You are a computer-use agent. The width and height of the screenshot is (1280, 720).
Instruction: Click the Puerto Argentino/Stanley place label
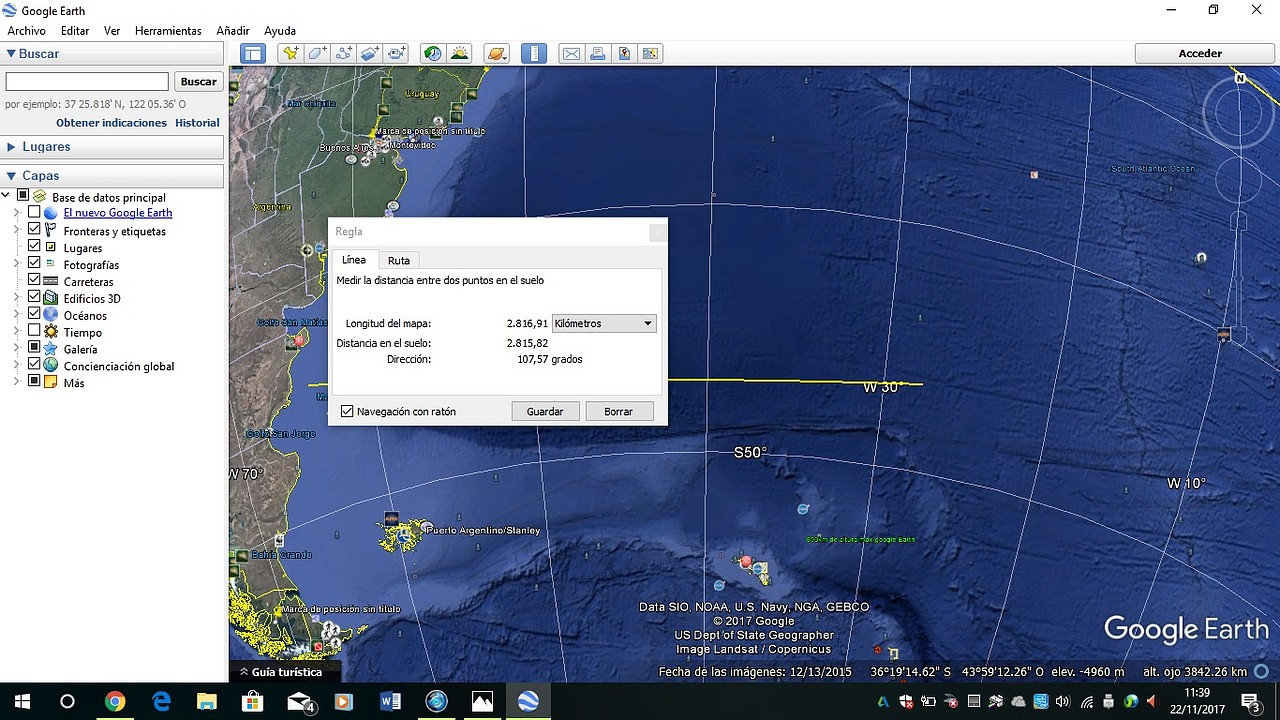pyautogui.click(x=483, y=530)
